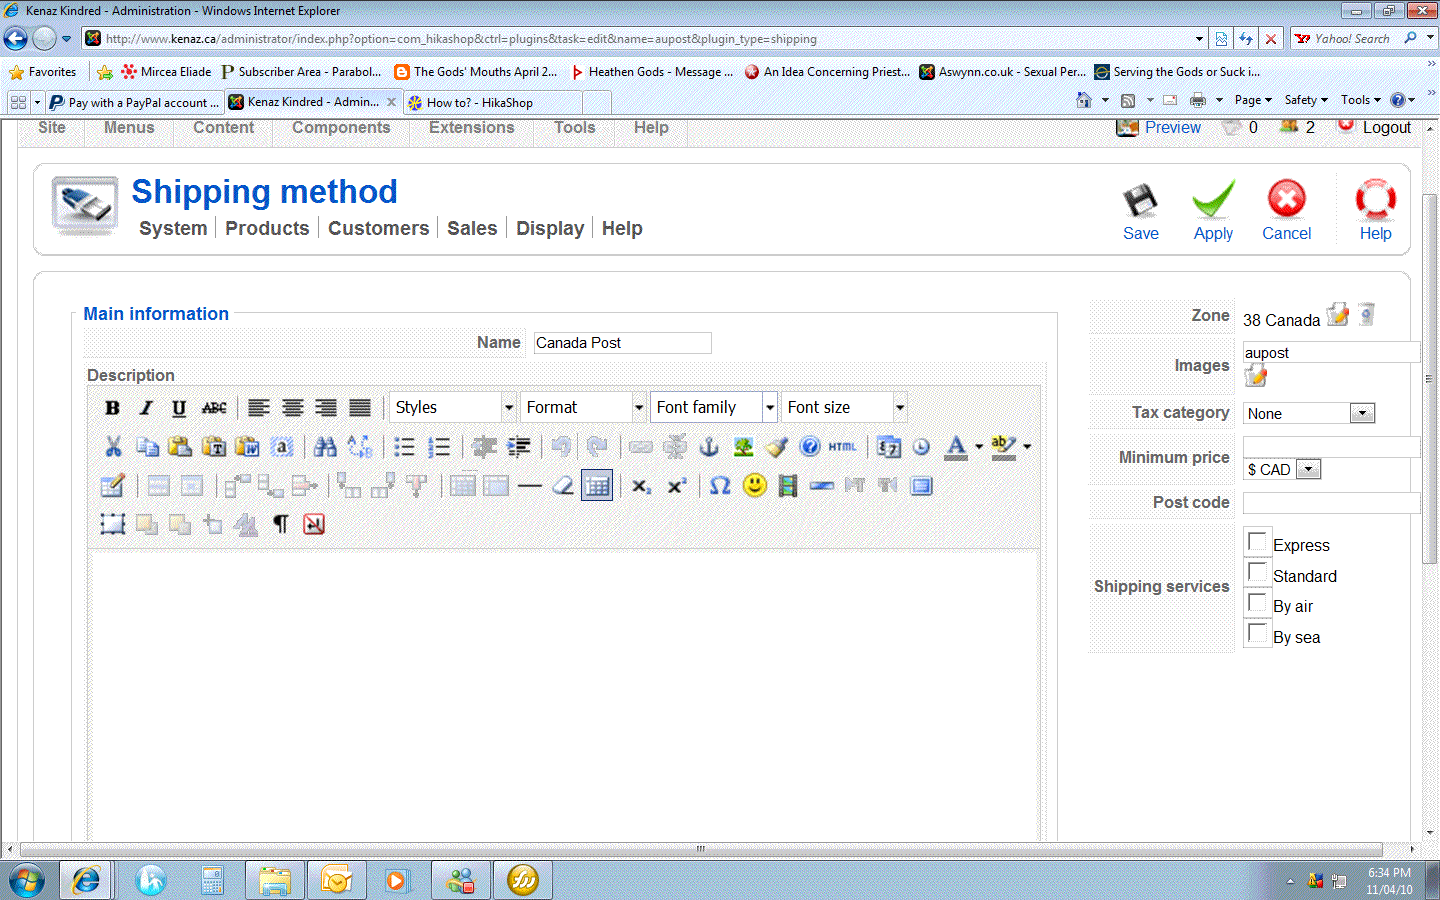Insert a smiley emoticon
Viewport: 1440px width, 900px height.
[755, 486]
